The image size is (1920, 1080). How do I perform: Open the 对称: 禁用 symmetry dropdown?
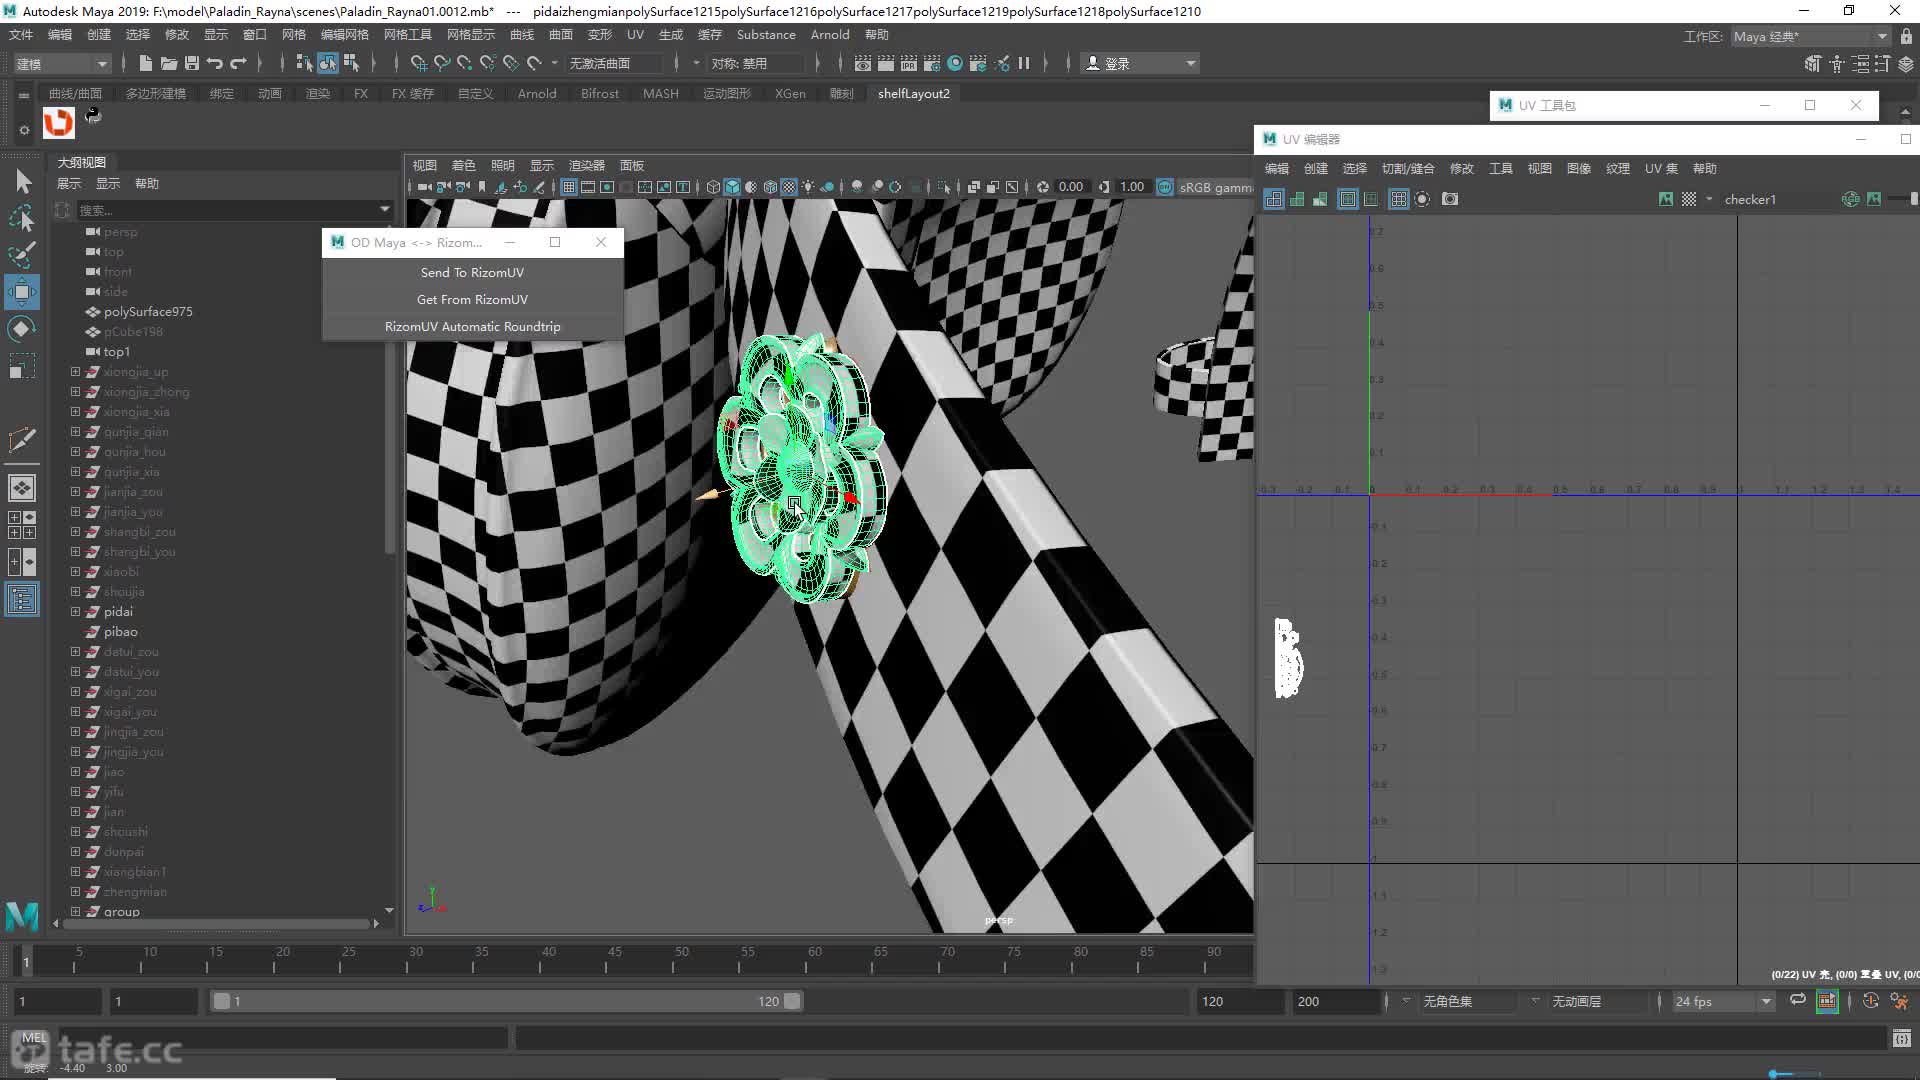tap(756, 63)
